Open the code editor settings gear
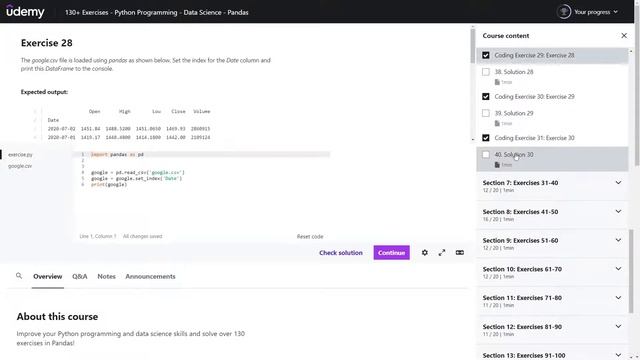 (424, 253)
